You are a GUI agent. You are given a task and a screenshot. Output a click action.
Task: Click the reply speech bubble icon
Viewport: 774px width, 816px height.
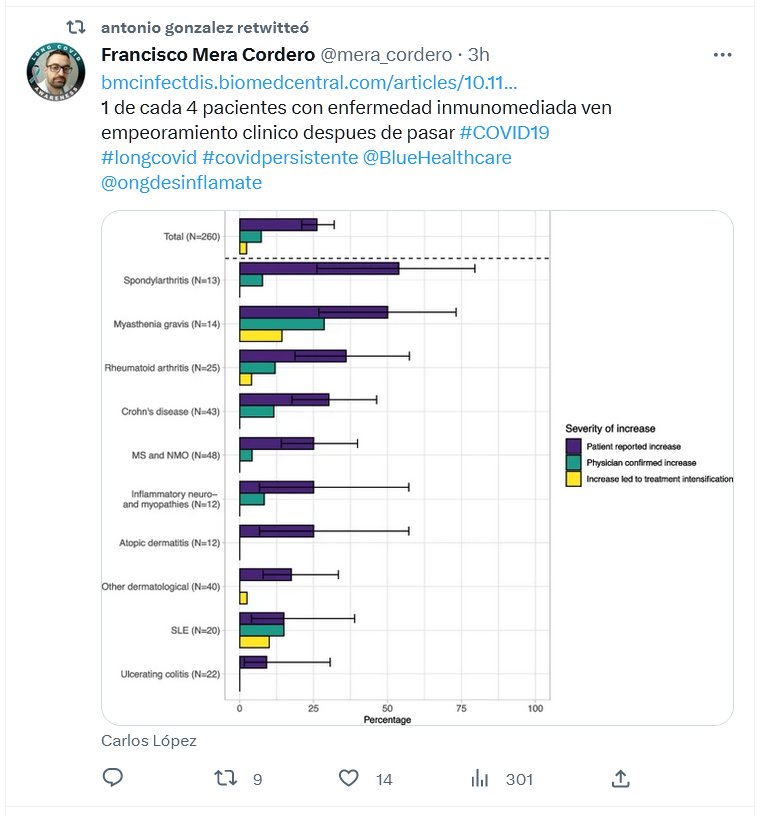click(113, 778)
